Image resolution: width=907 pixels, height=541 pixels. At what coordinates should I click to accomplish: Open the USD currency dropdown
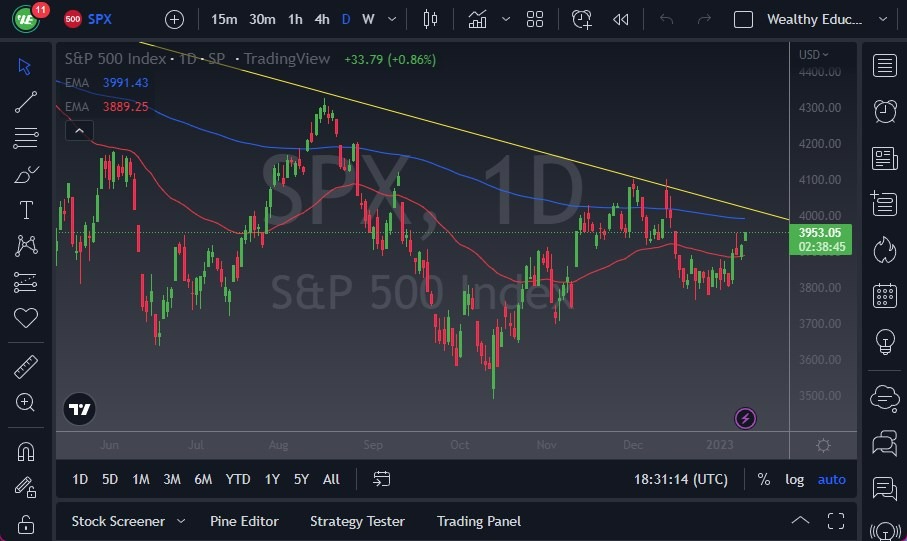(x=813, y=54)
